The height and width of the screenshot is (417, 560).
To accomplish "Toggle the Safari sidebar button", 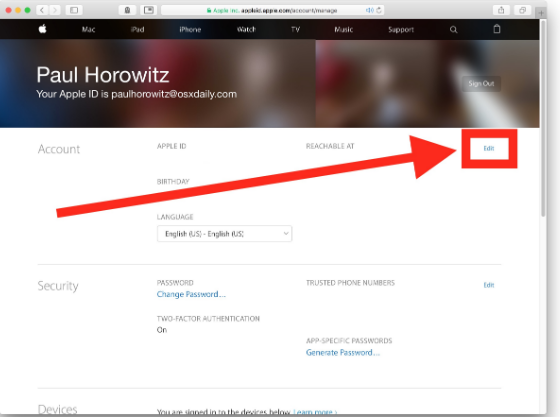I will point(74,10).
